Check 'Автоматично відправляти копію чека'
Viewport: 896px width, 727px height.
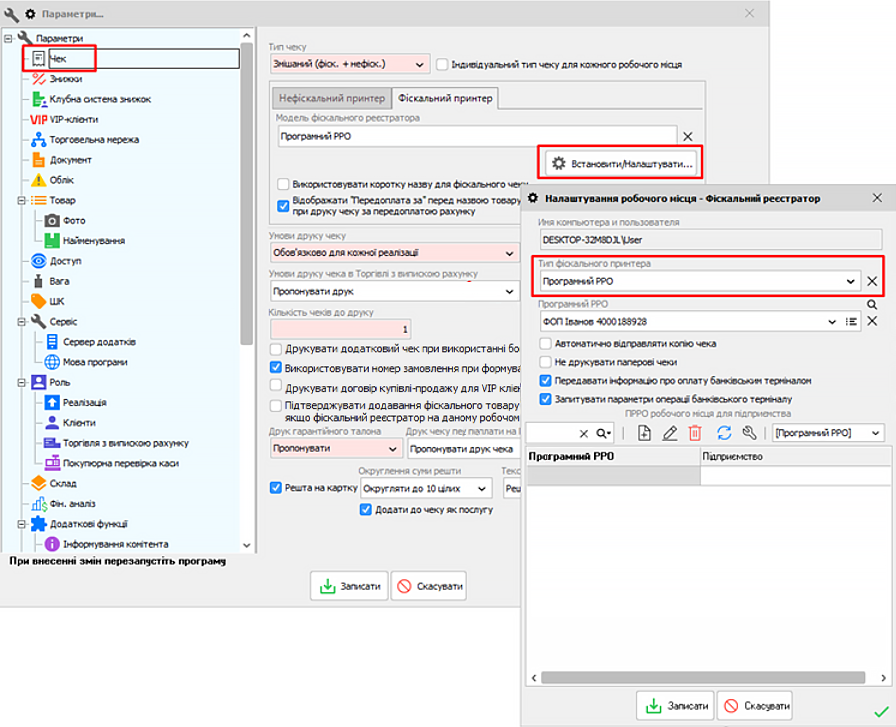546,343
